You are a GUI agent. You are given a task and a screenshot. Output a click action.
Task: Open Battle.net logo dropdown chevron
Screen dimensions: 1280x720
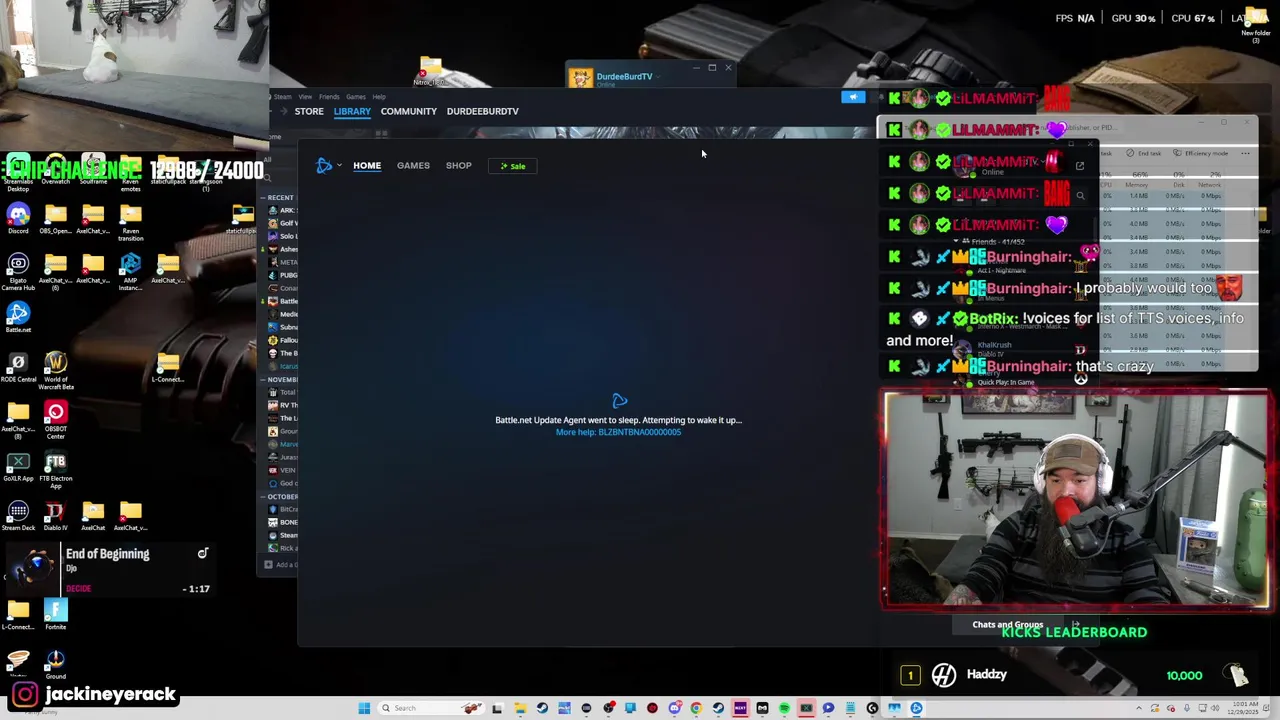339,166
